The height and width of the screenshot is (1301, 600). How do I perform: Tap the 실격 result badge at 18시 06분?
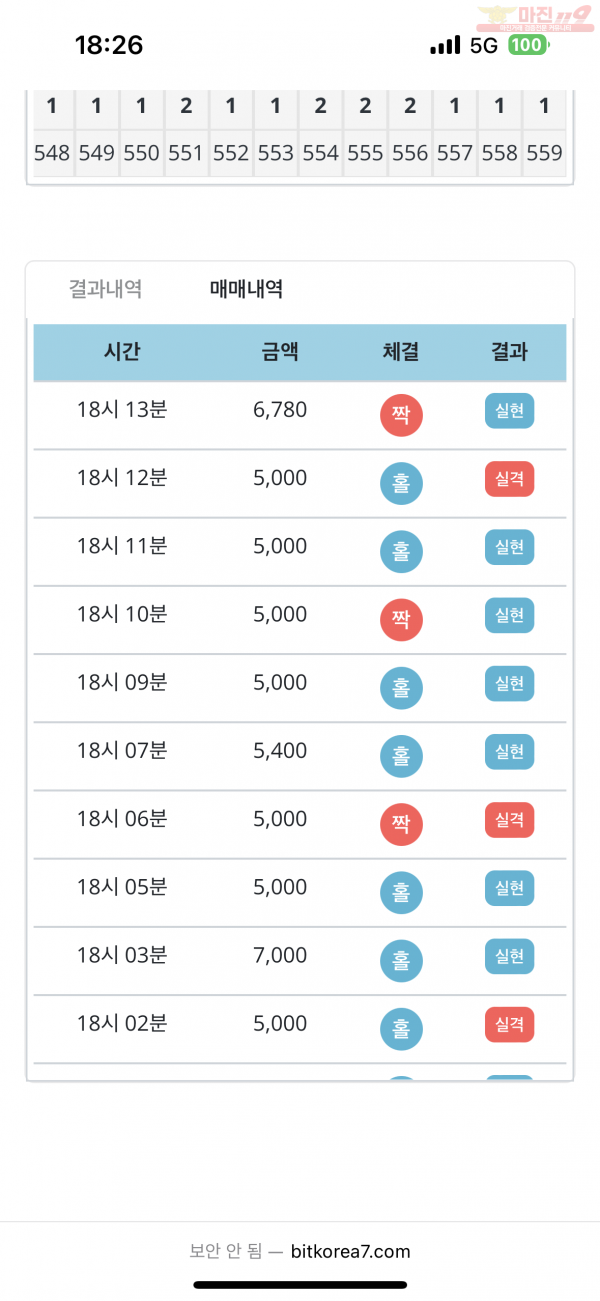pos(509,820)
